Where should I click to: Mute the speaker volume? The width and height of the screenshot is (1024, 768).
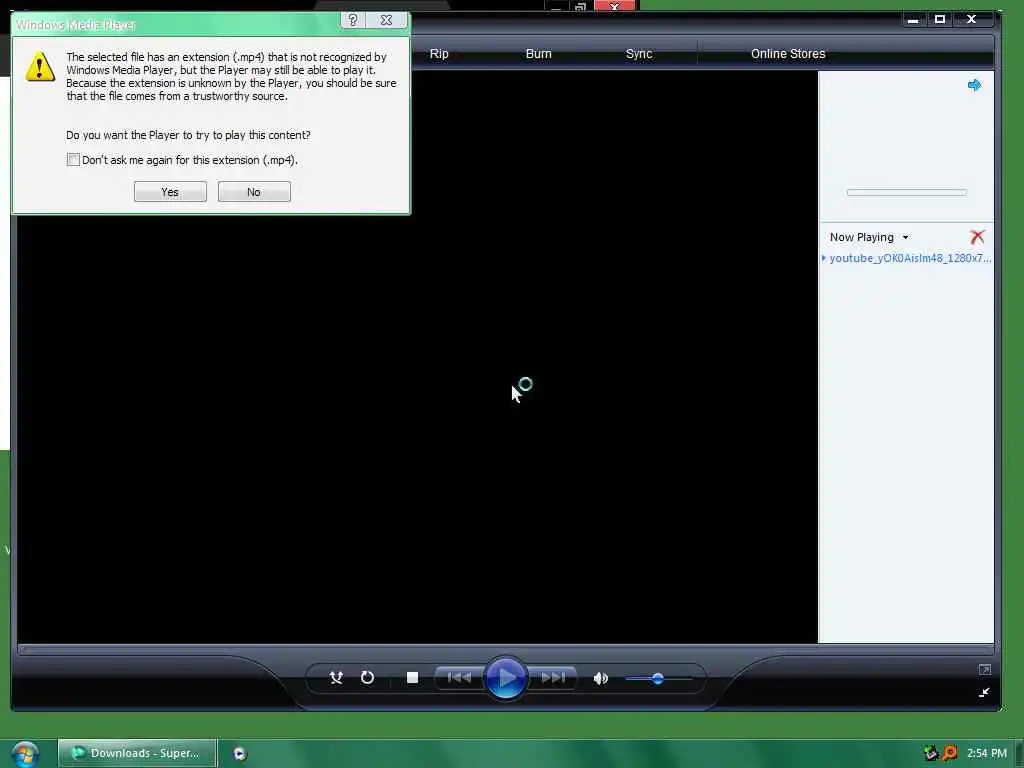pyautogui.click(x=600, y=678)
